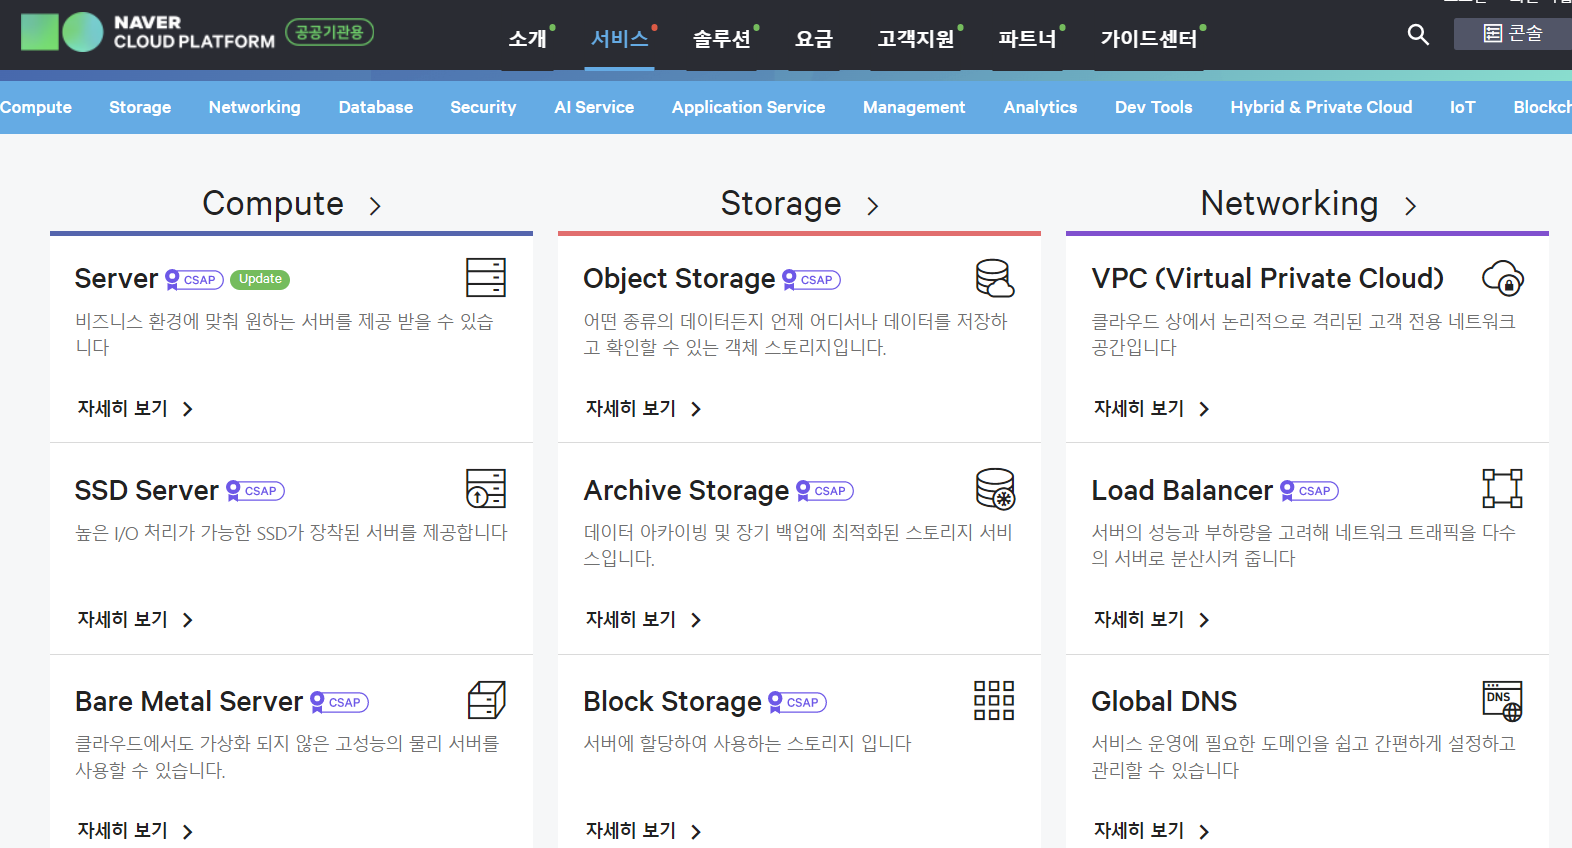
Task: Click the Global DNS icon
Action: pyautogui.click(x=1502, y=700)
